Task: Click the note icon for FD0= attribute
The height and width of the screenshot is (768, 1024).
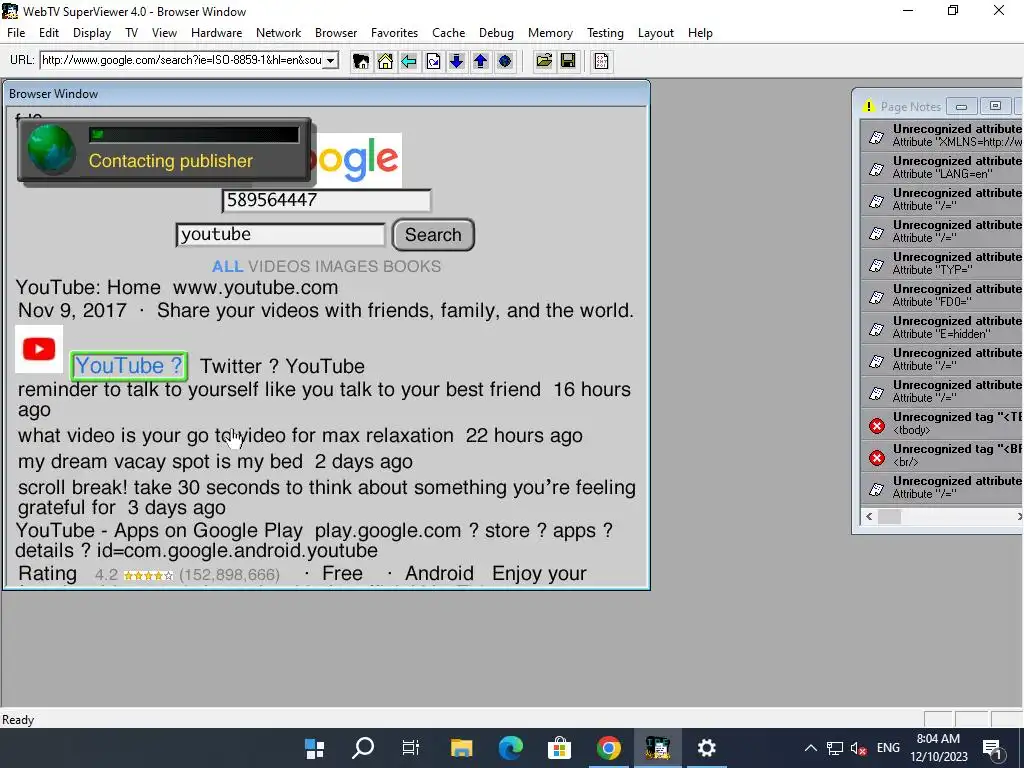Action: 876,296
